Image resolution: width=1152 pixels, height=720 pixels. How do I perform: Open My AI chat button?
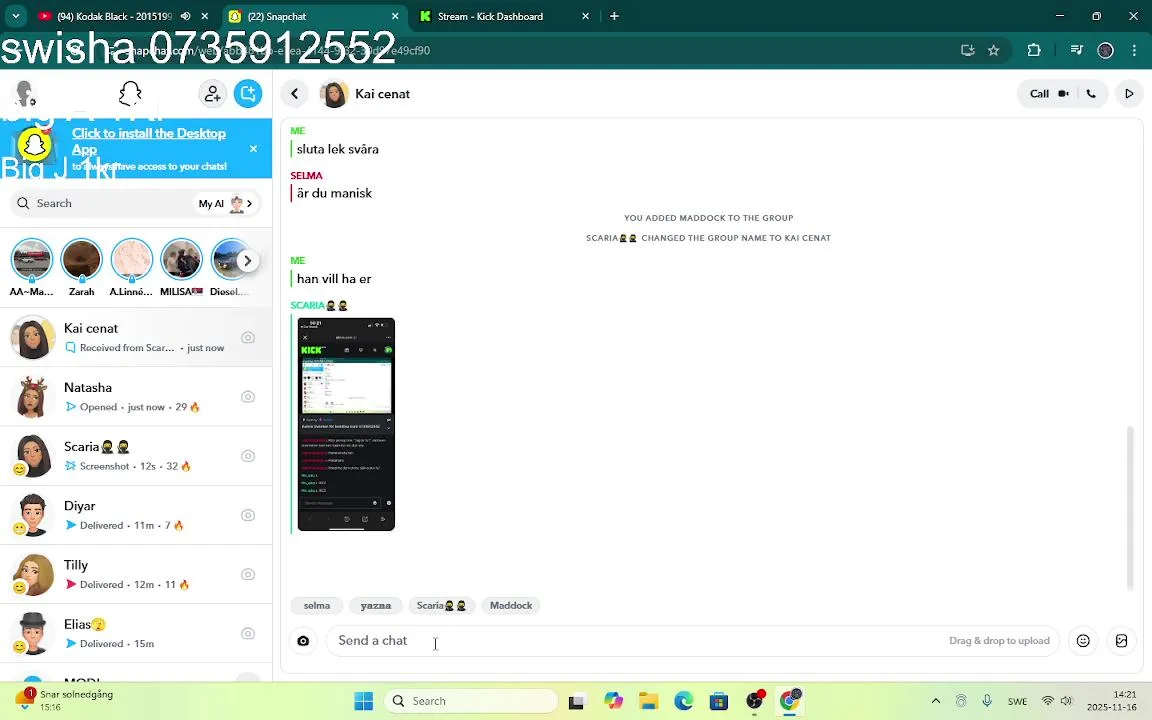pos(226,204)
